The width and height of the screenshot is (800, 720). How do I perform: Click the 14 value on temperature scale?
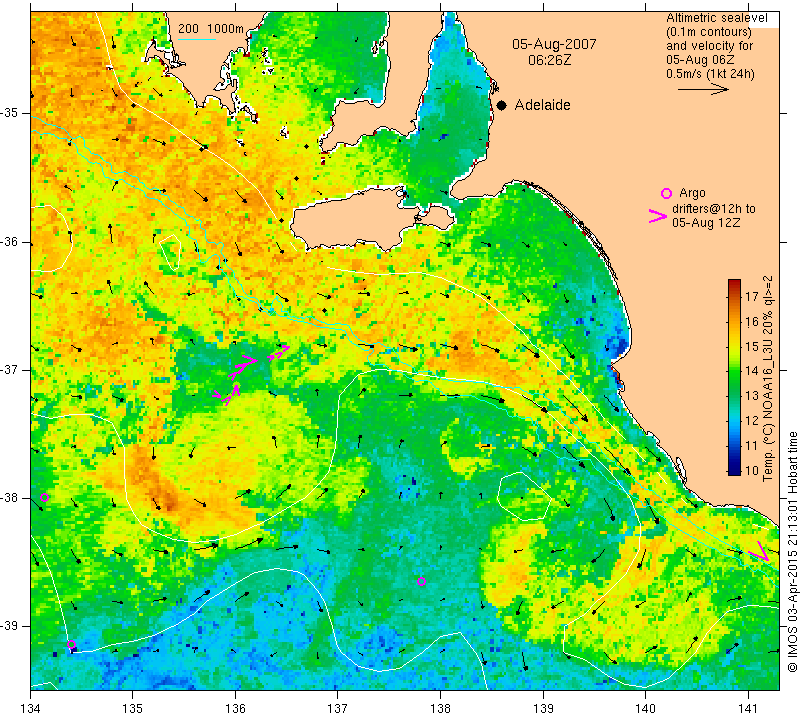[x=752, y=370]
